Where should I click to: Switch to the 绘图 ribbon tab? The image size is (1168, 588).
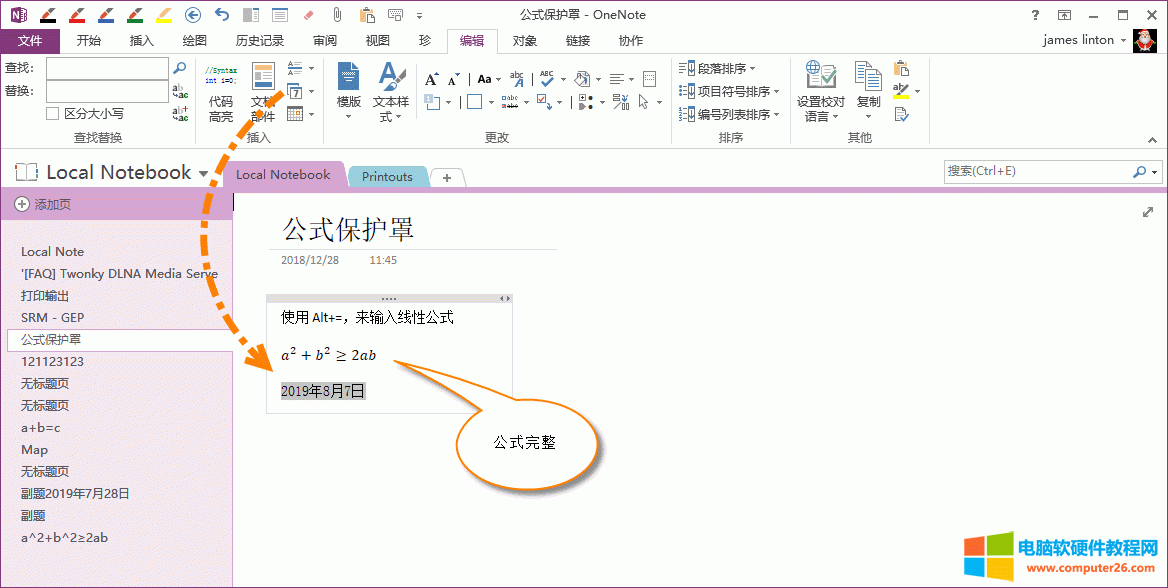(x=194, y=40)
